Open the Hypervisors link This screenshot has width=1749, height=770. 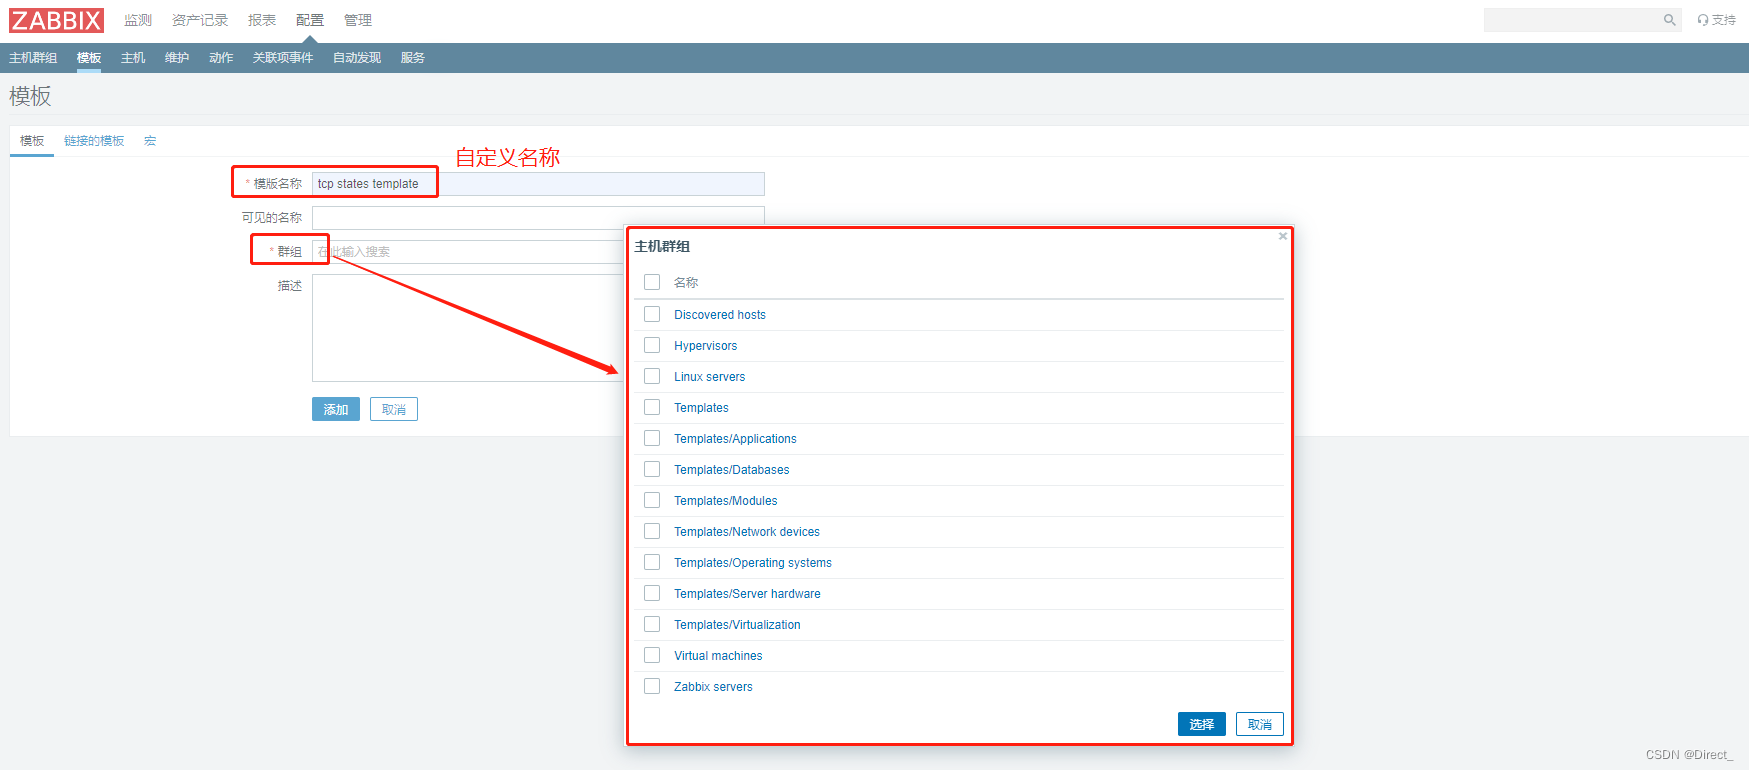(705, 346)
